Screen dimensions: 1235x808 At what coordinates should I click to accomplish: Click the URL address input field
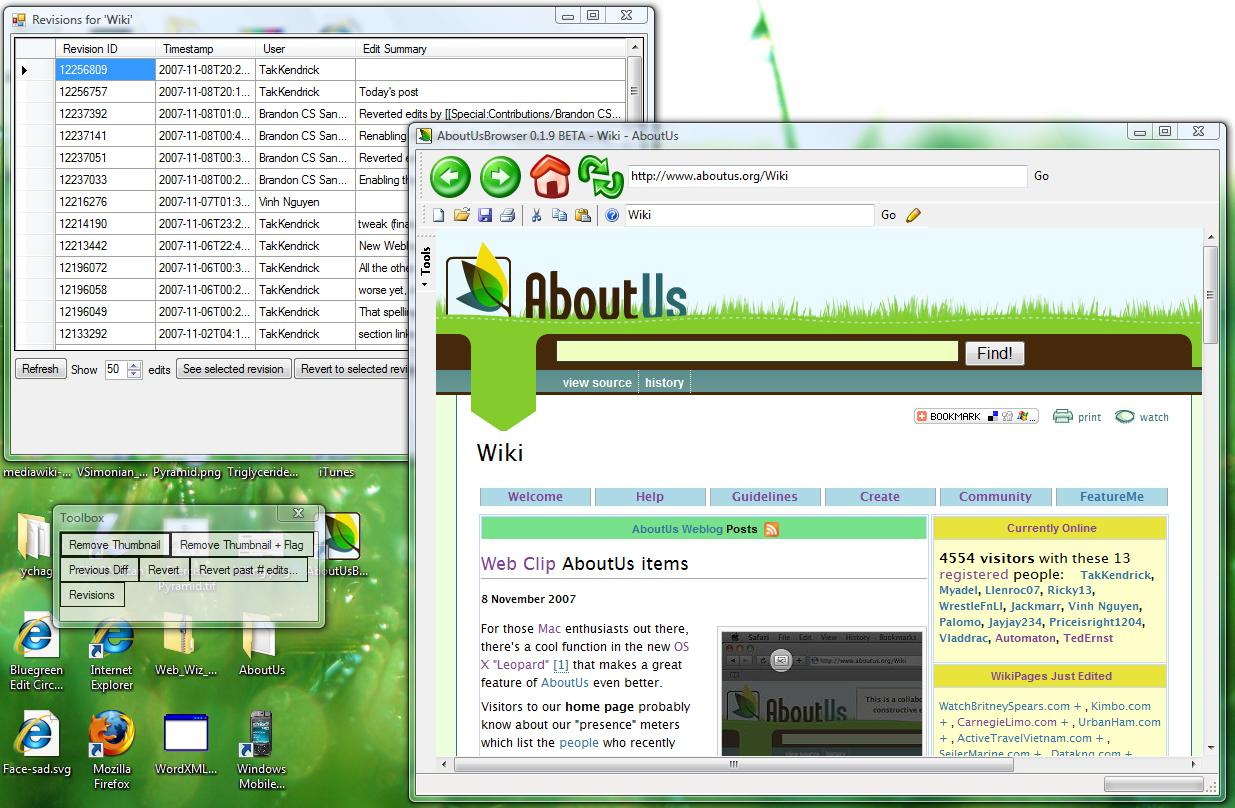point(827,176)
